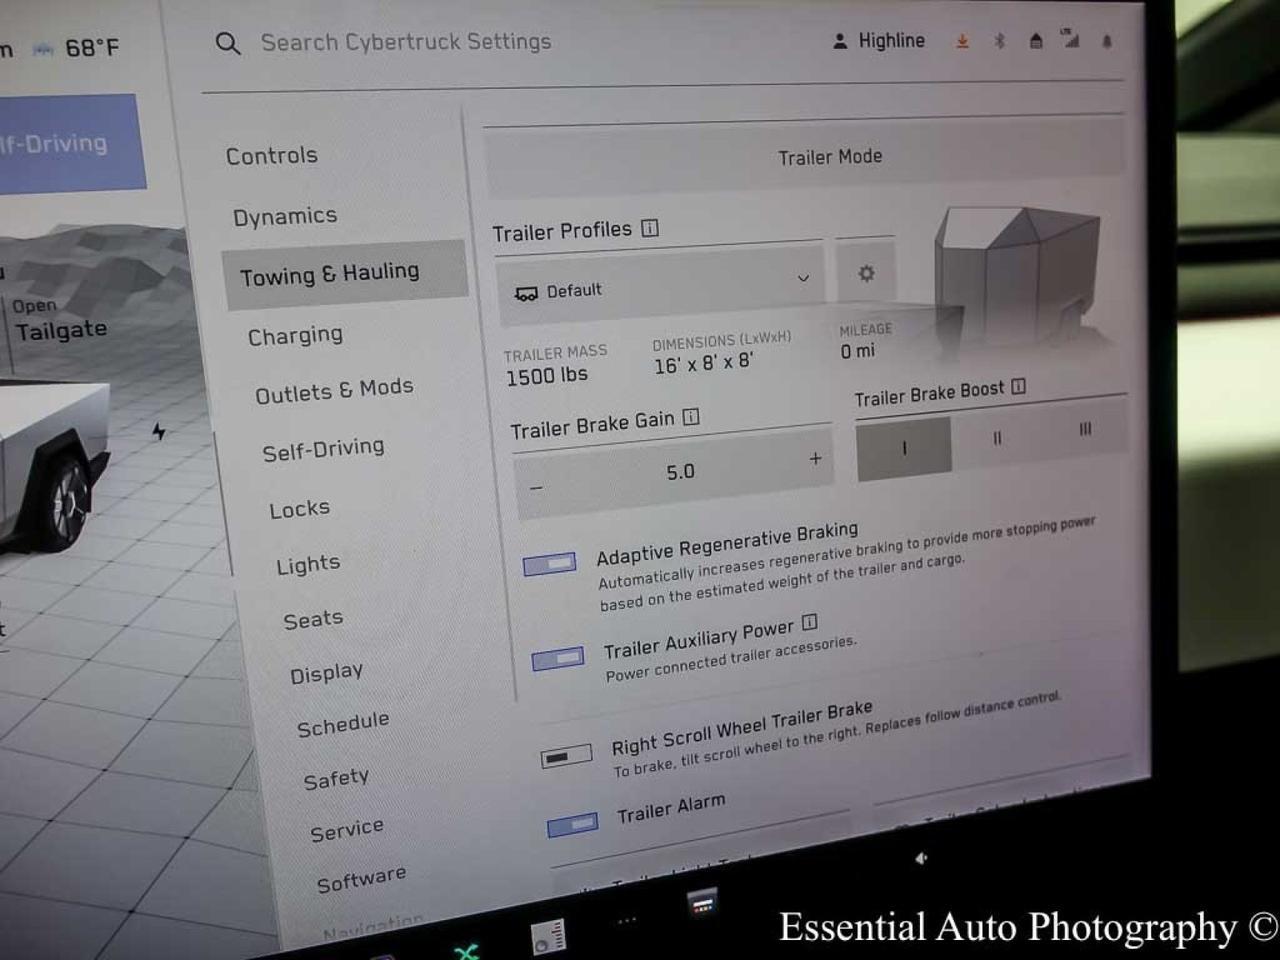1280x960 pixels.
Task: Open Outlets & Mods settings
Action: point(334,390)
